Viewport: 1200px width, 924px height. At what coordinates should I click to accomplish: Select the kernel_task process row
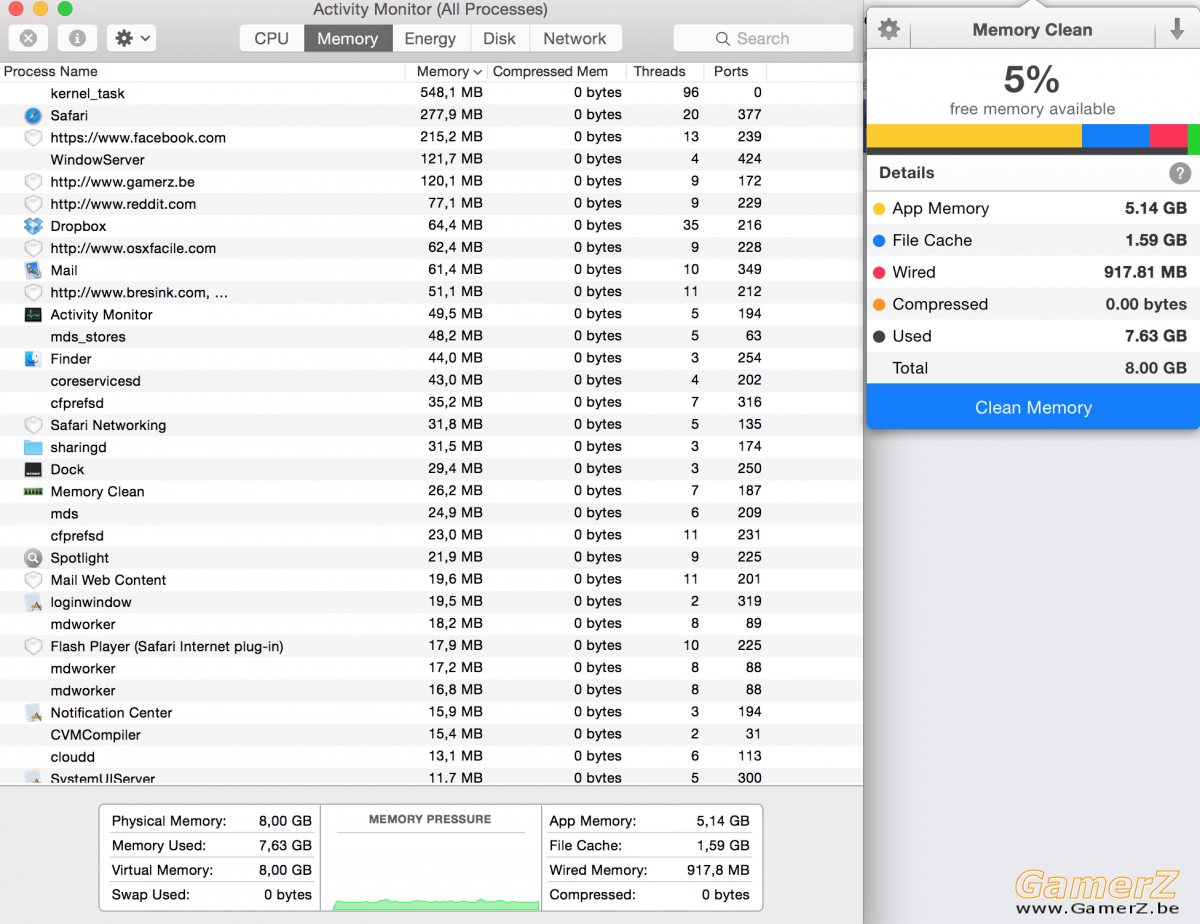tap(431, 93)
